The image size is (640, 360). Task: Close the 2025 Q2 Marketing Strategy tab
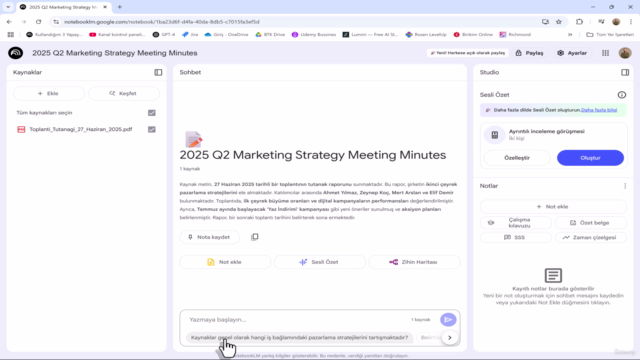click(105, 7)
